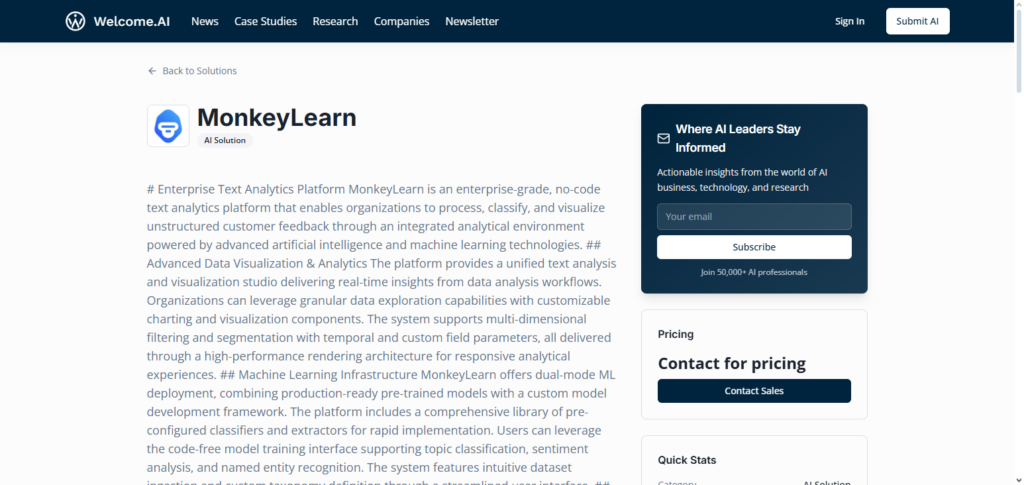The image size is (1024, 485).
Task: Focus the Your email input field
Action: 754,216
